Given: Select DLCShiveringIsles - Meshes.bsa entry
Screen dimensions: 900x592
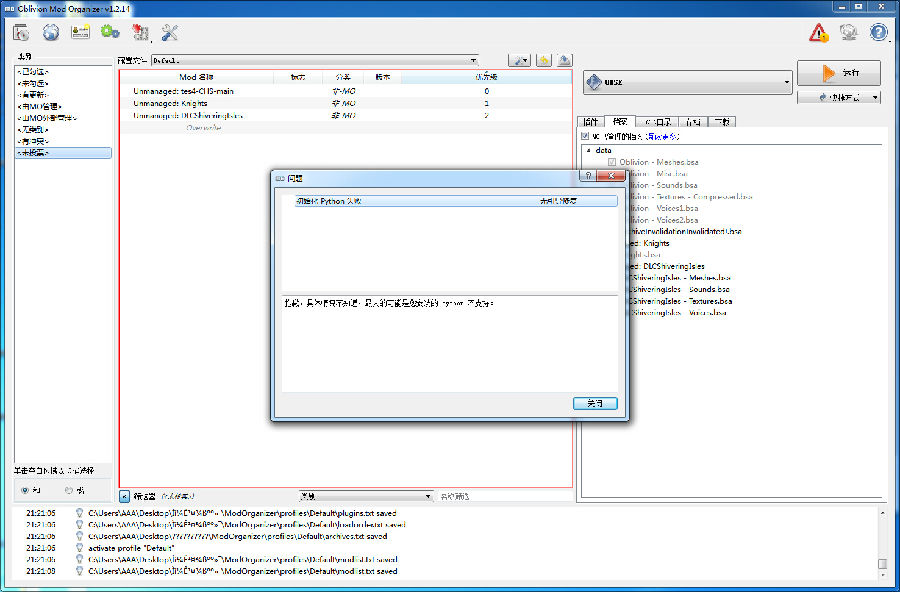Looking at the screenshot, I should [x=680, y=278].
